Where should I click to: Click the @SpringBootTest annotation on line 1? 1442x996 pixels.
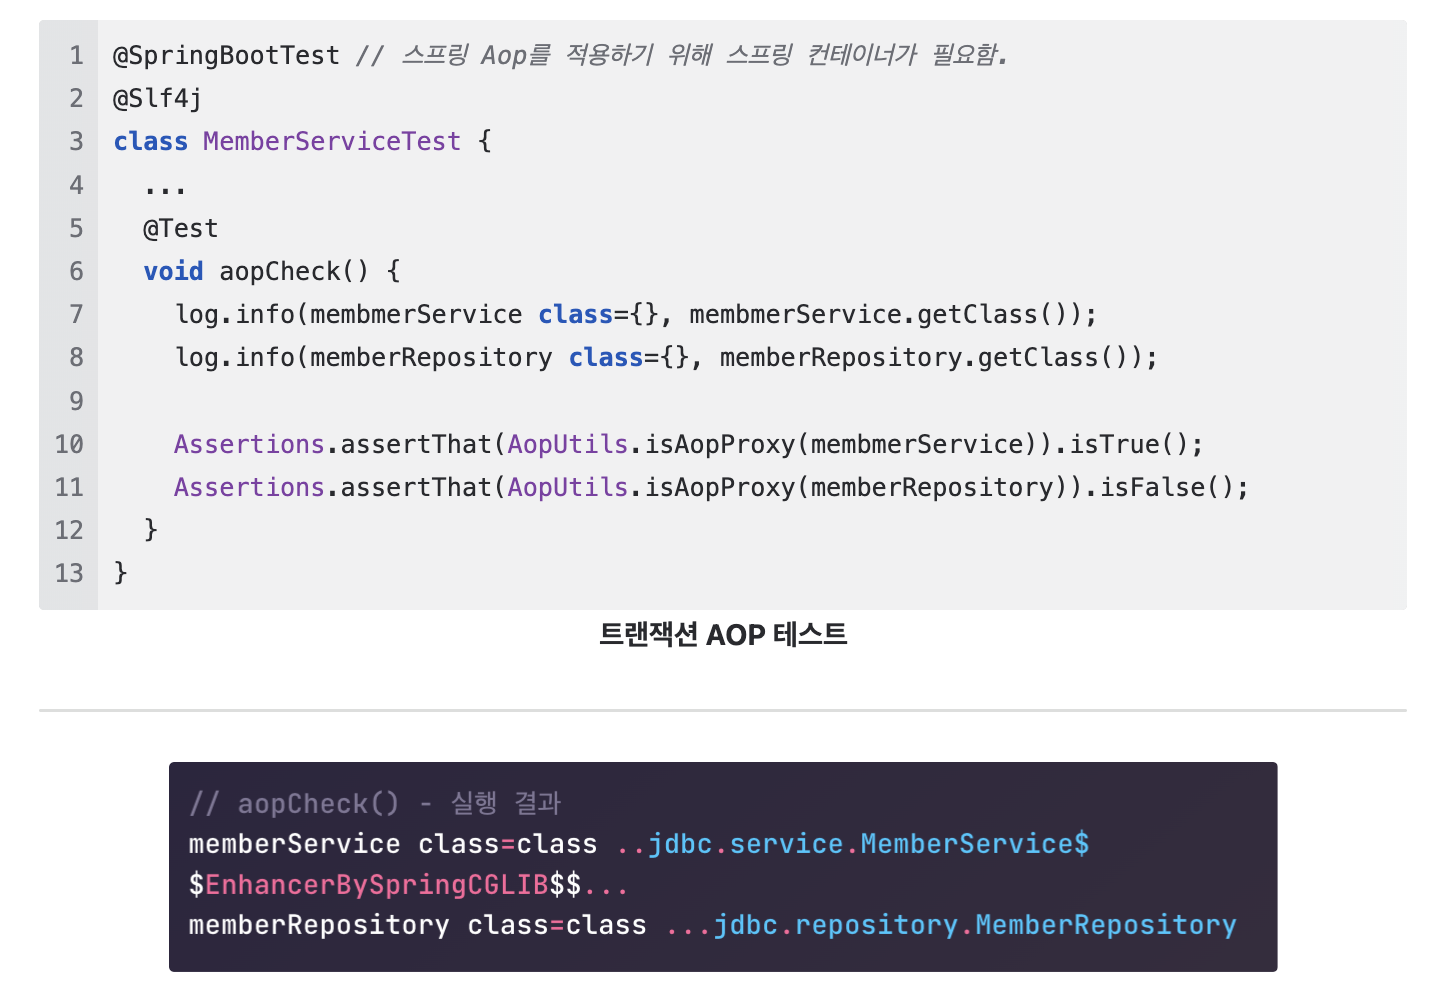coord(226,55)
